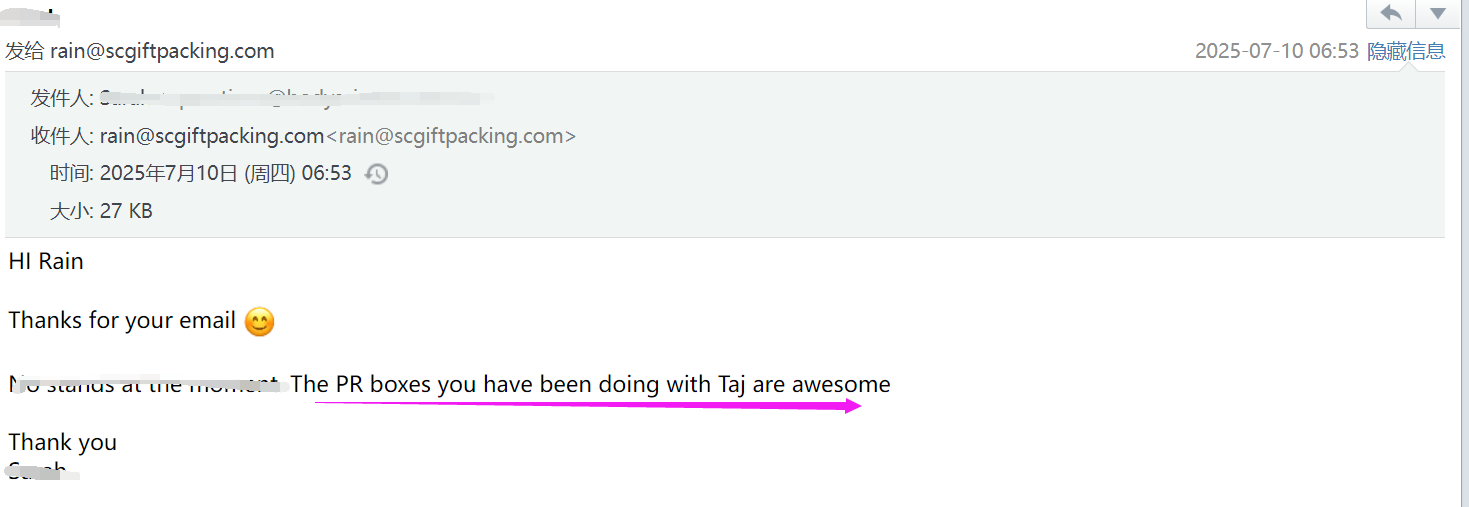This screenshot has height=507, width=1469.
Task: Click the reply arrow icon
Action: tap(1391, 13)
